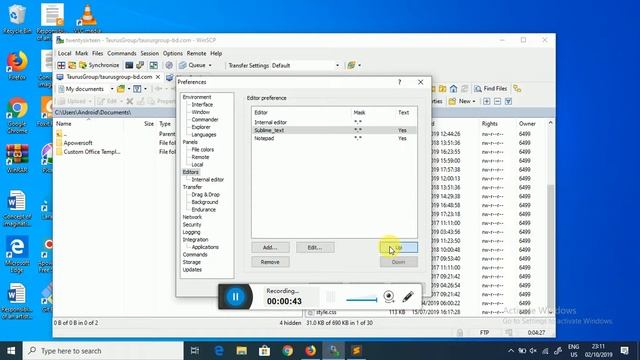Select Internal editor in Preferences tree
This screenshot has height=360, width=640.
[207, 179]
